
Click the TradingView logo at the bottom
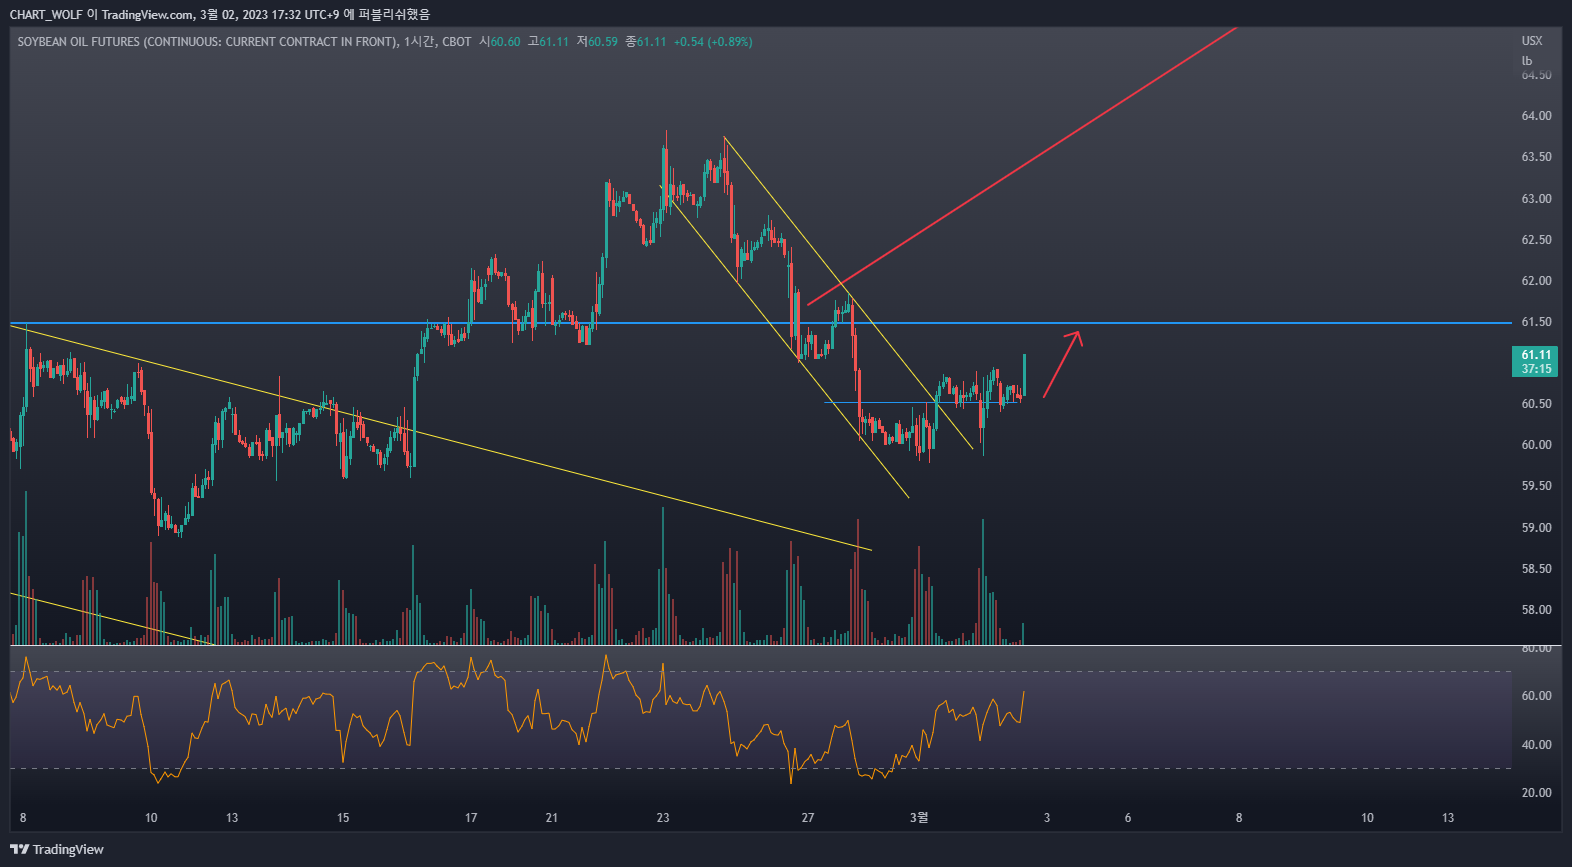(x=57, y=849)
